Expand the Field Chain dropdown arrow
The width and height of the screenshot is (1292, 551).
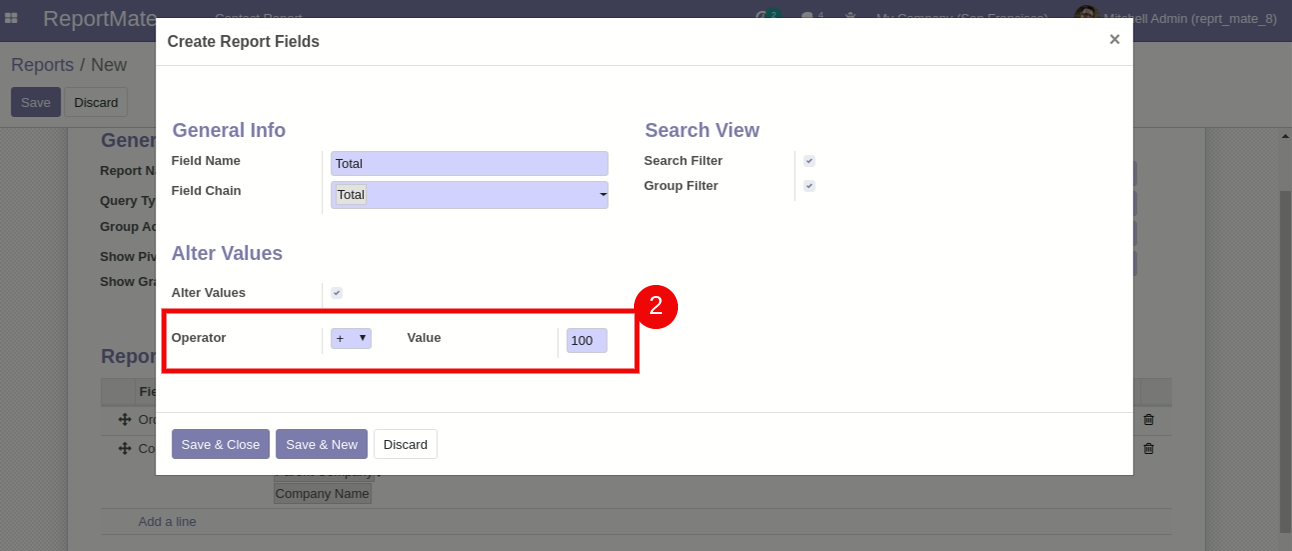(603, 195)
